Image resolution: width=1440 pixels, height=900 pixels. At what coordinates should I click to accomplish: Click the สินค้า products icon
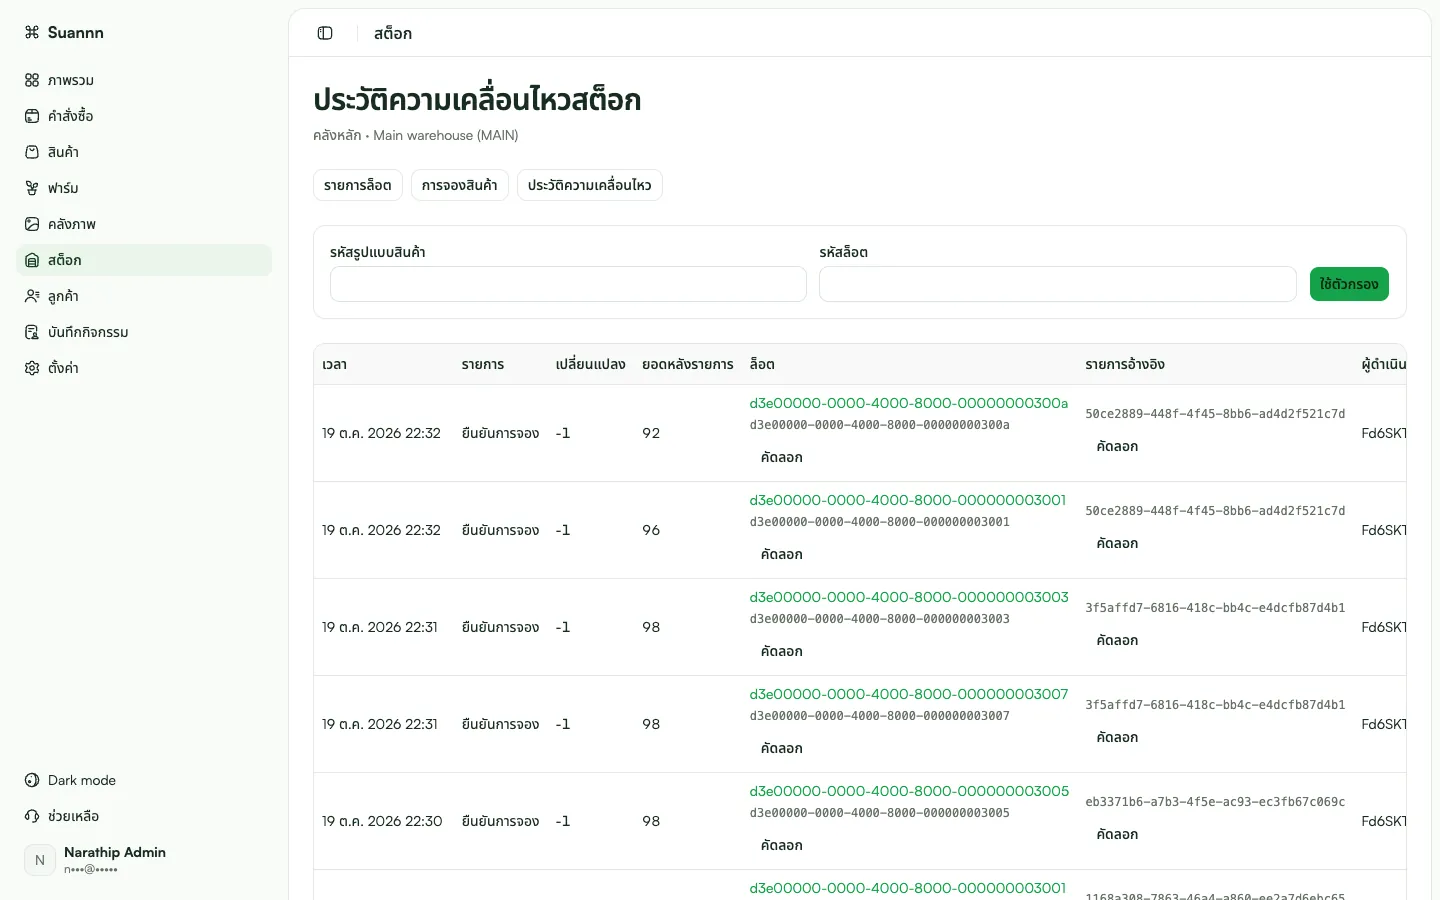[x=32, y=152]
